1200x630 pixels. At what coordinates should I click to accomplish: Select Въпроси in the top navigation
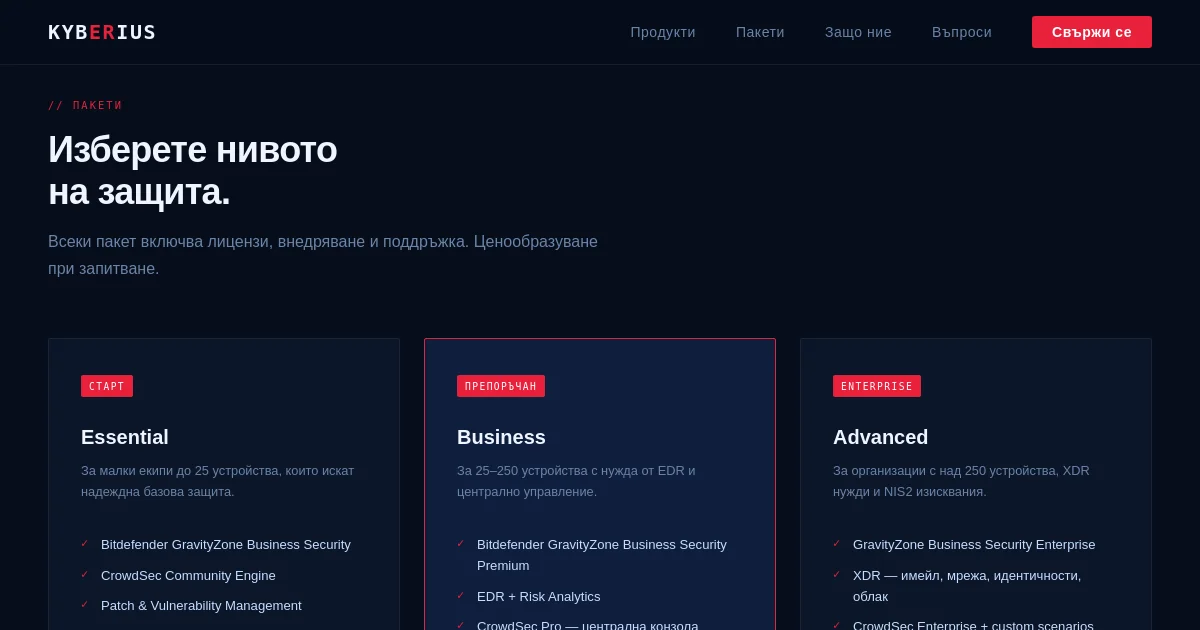click(x=962, y=32)
